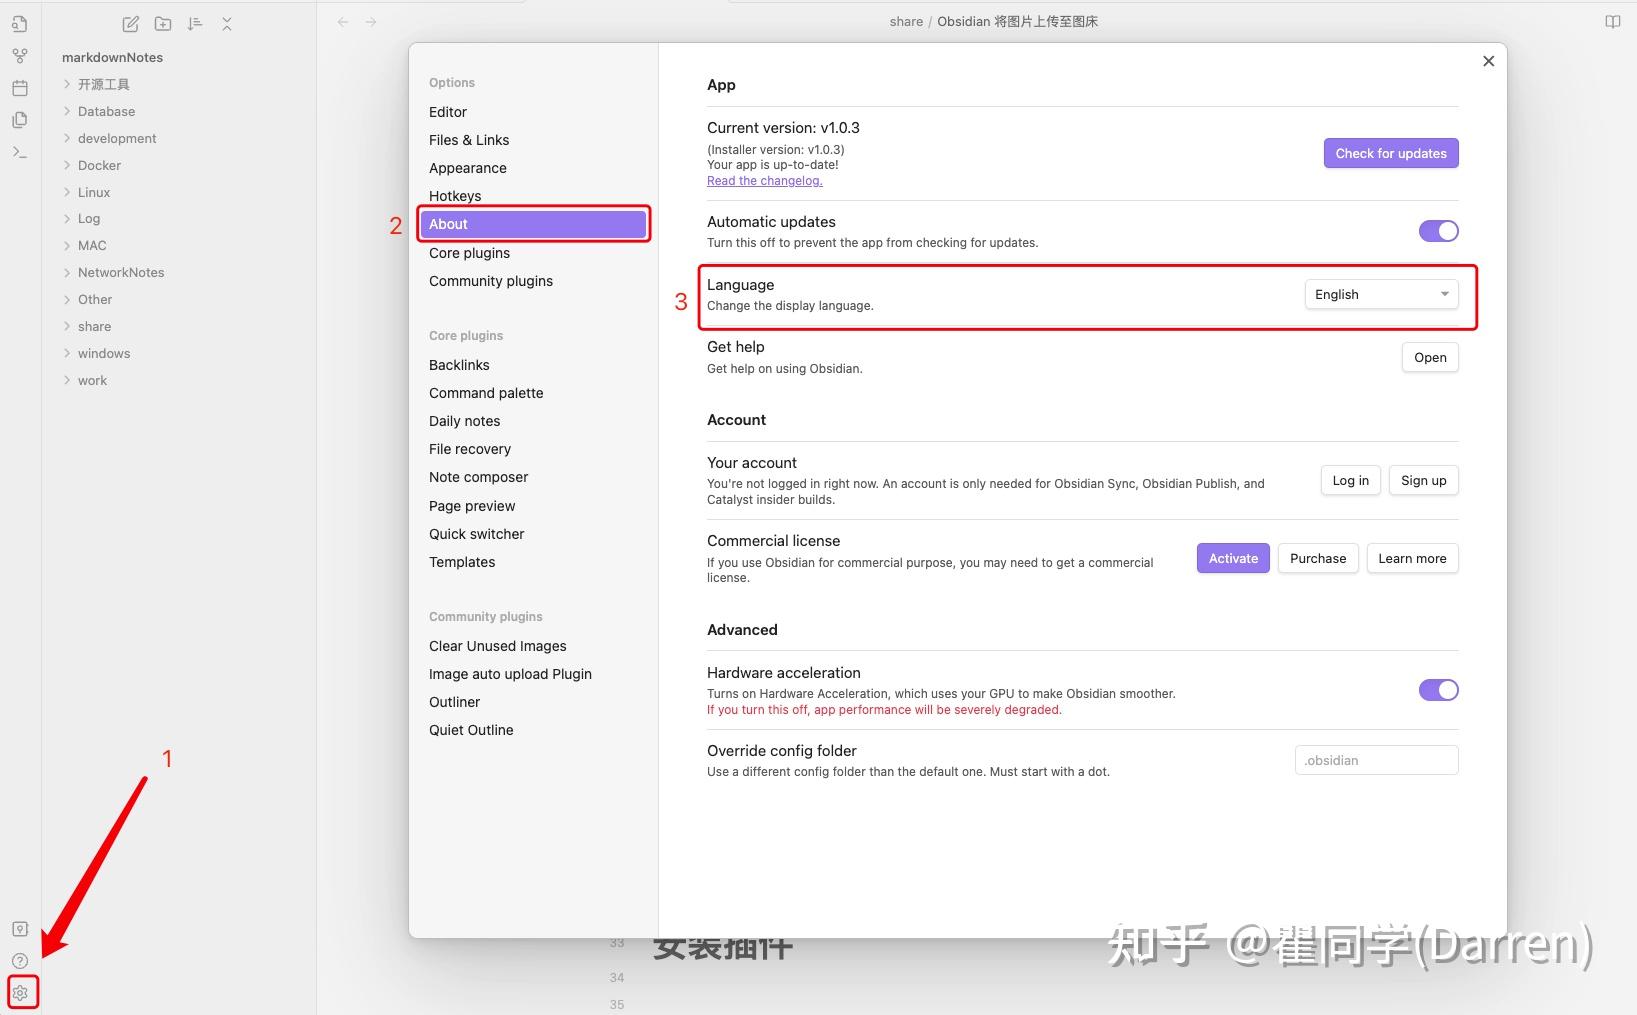
Task: Navigate forward with the right arrow
Action: [371, 21]
